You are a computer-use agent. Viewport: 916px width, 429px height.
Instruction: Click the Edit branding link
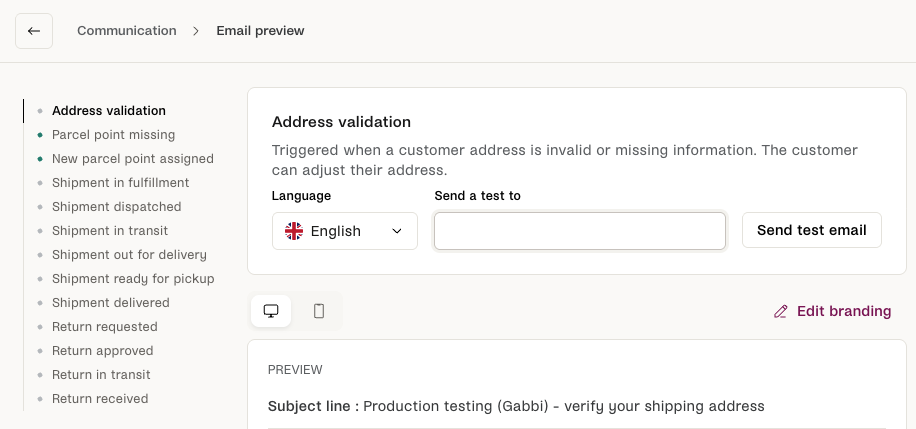pos(843,311)
